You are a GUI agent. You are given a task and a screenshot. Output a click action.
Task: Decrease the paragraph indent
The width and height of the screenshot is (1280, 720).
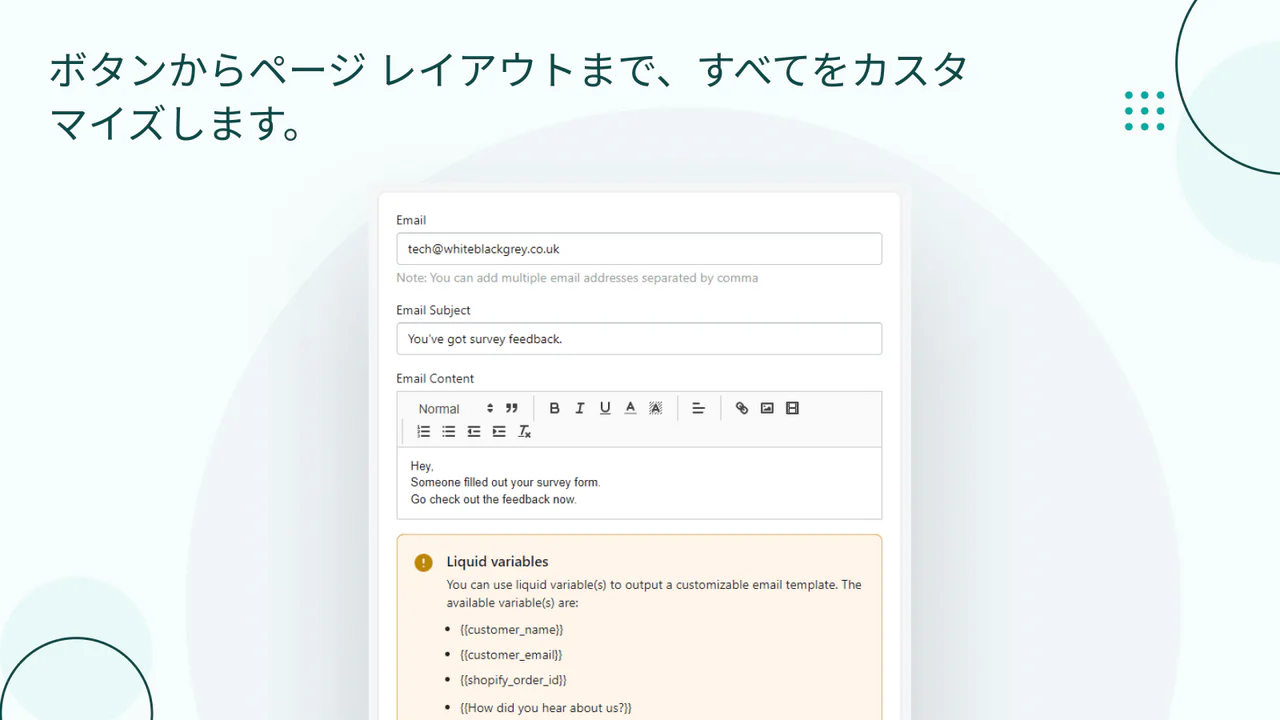point(474,432)
